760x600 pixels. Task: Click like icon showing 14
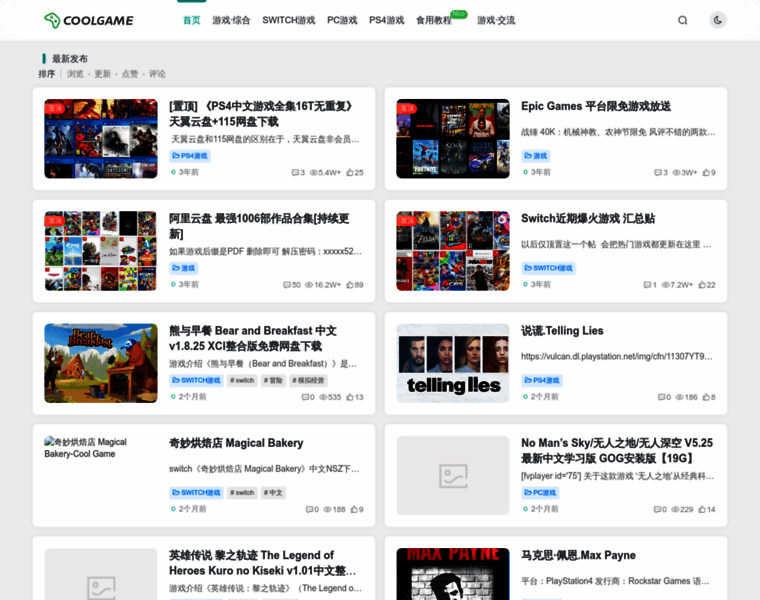[x=702, y=509]
